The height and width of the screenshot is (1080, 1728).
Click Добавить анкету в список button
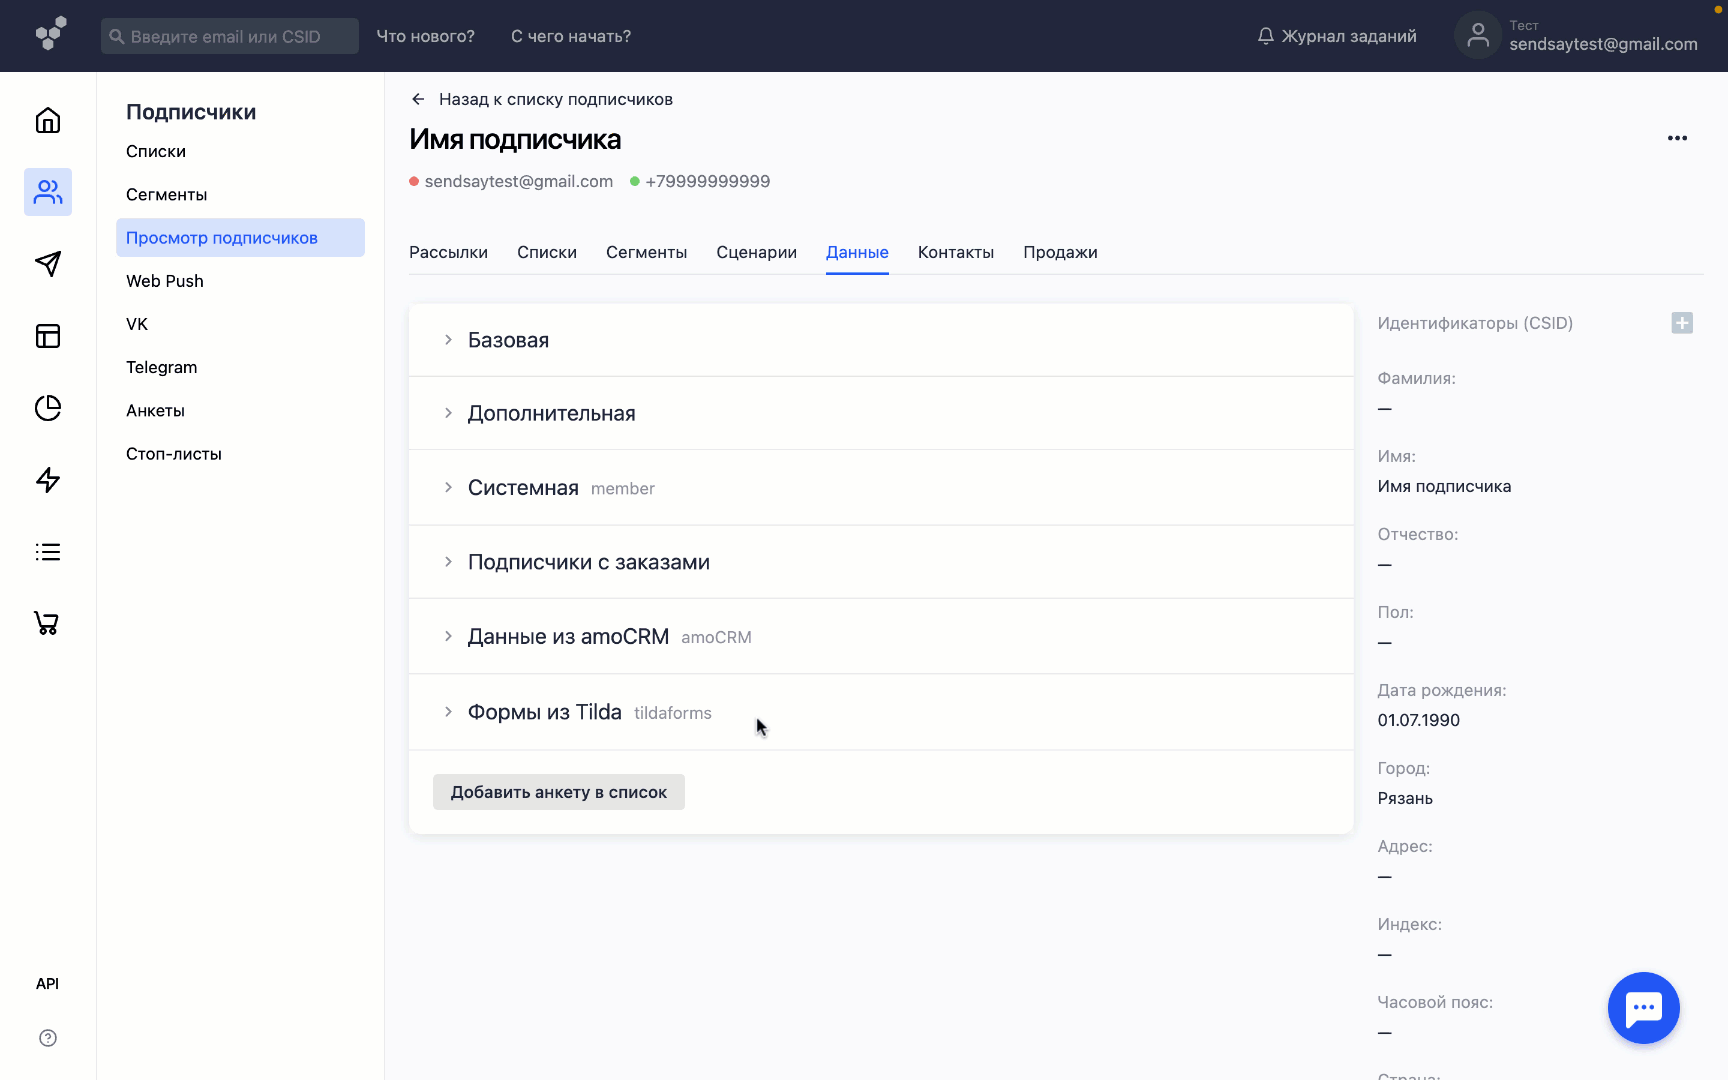tap(558, 791)
